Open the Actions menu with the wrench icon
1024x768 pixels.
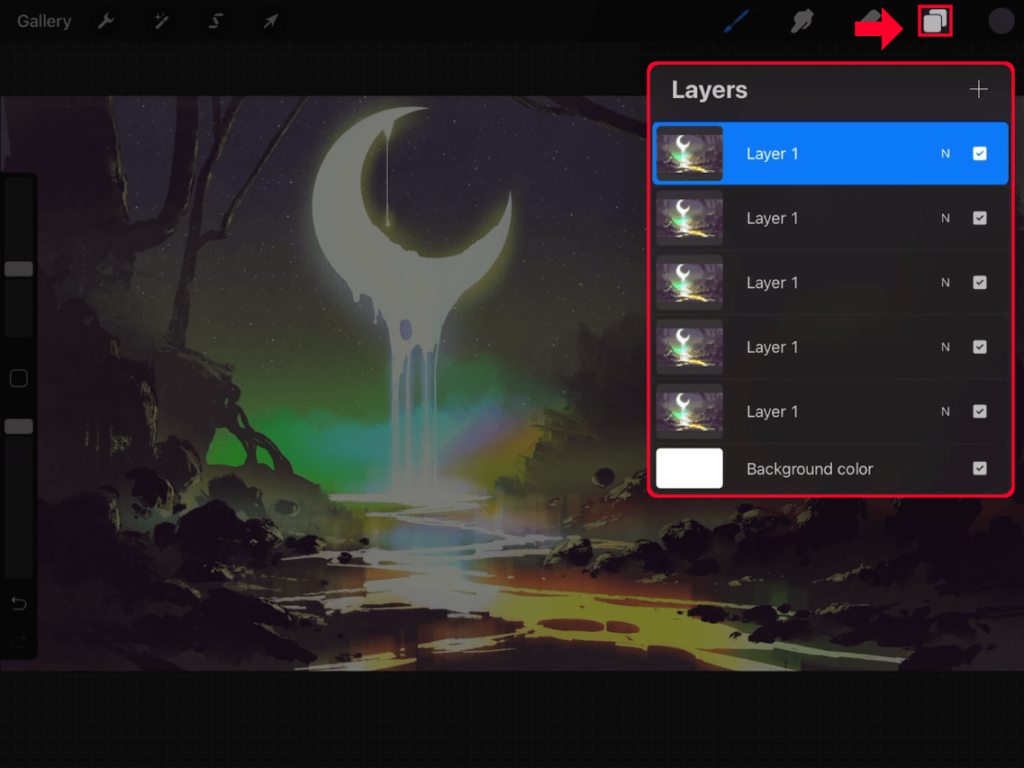point(106,20)
